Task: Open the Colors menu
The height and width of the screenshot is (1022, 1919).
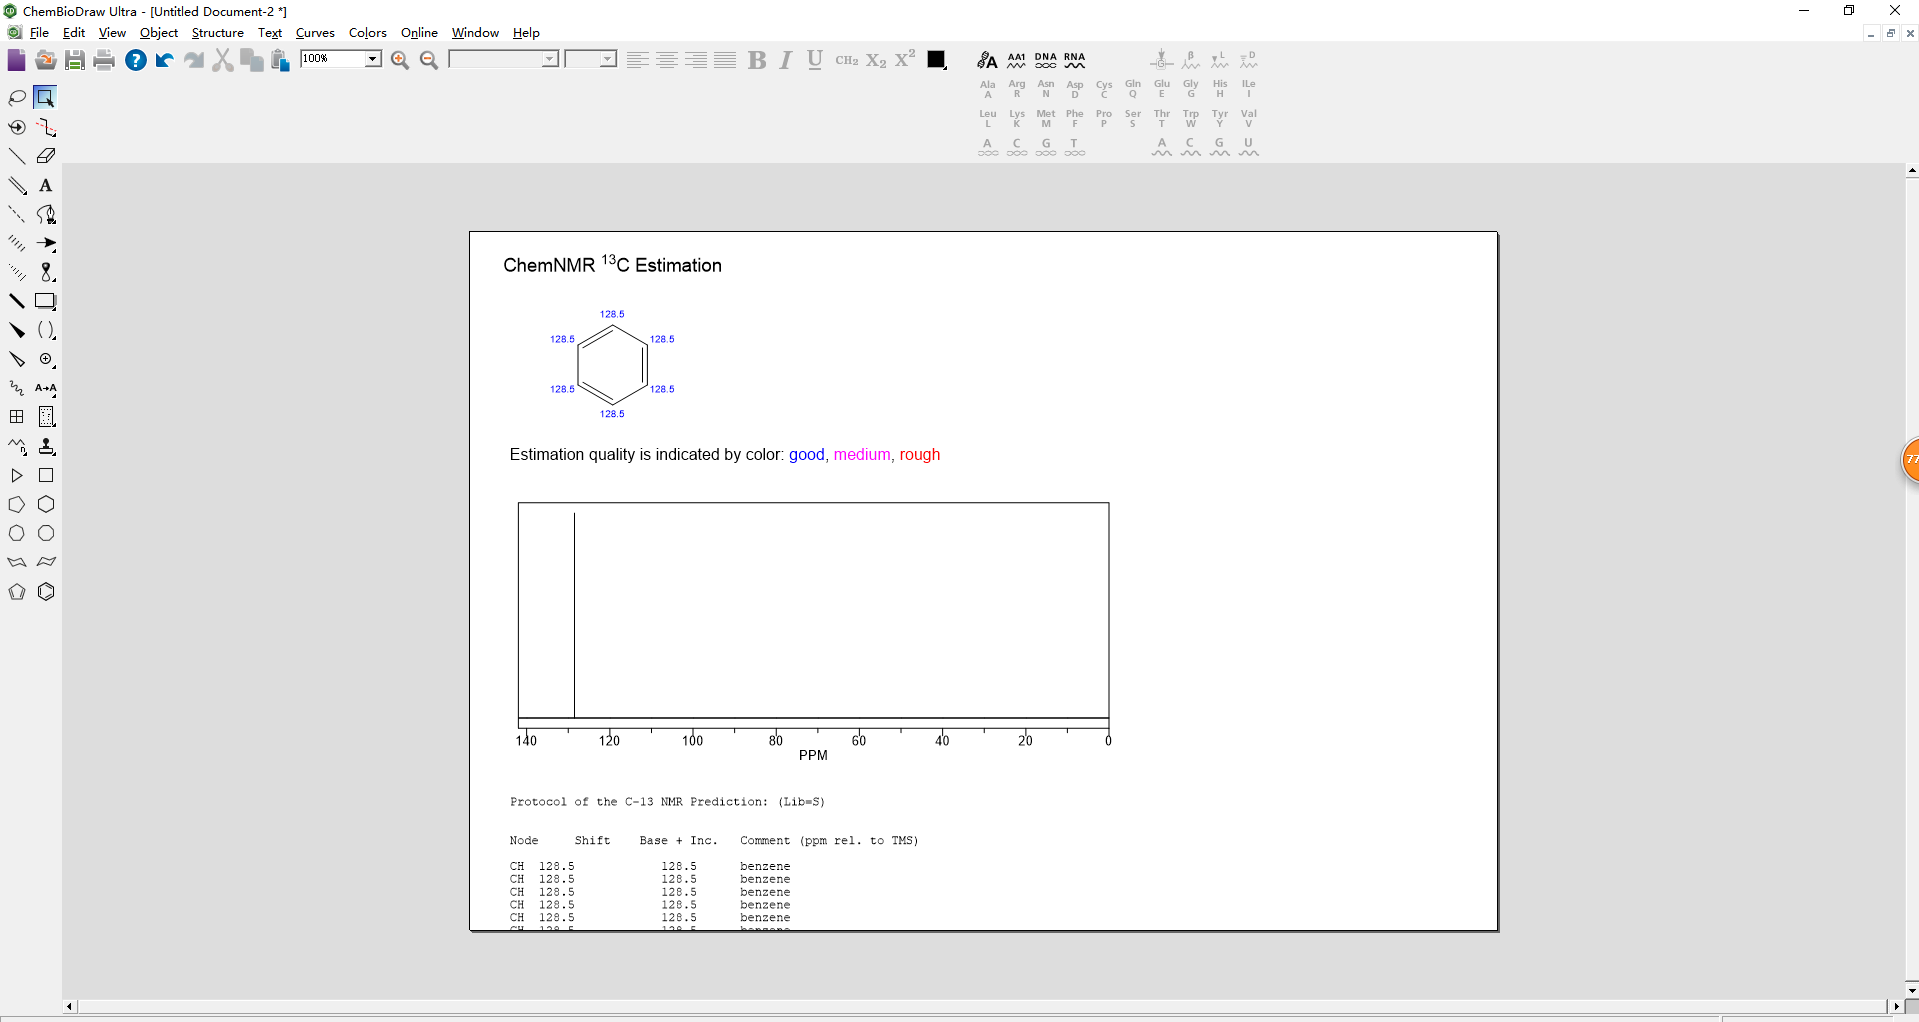Action: (x=367, y=33)
